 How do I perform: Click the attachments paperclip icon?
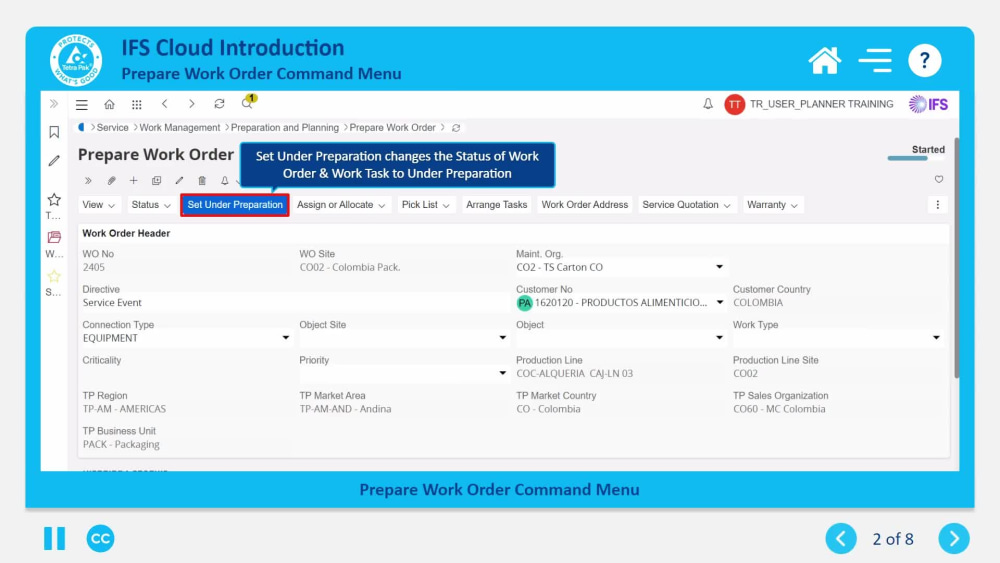tap(111, 180)
